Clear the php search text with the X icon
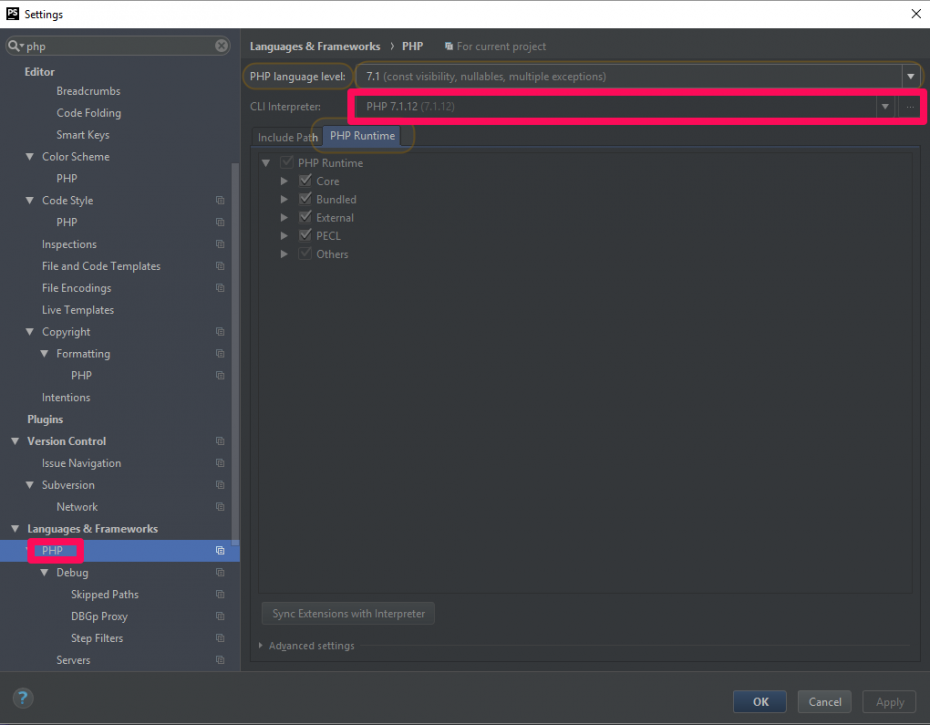 point(221,46)
